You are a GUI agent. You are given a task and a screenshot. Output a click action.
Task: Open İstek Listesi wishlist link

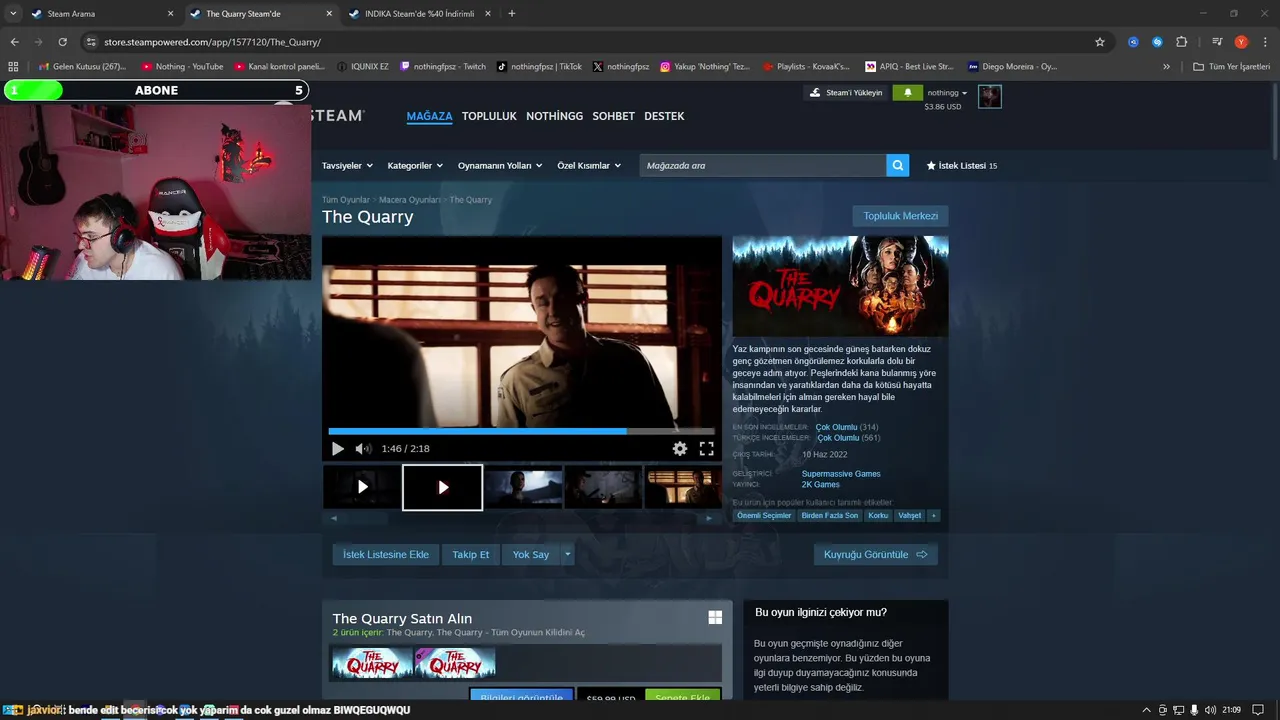tap(961, 165)
